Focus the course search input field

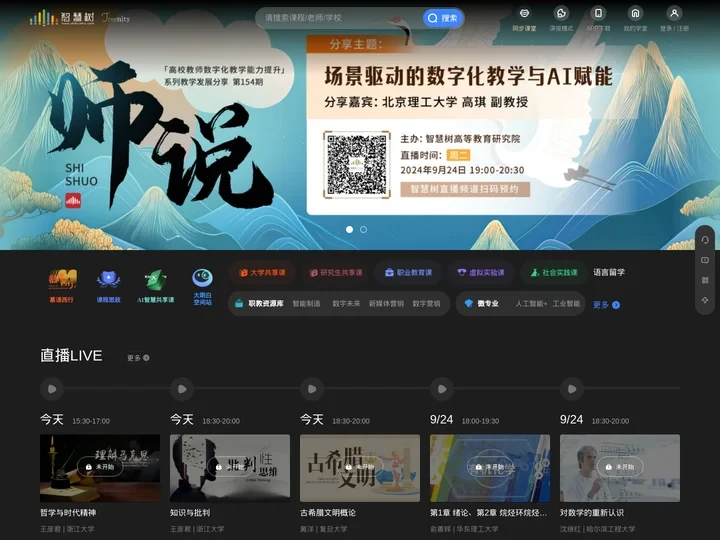pos(340,18)
